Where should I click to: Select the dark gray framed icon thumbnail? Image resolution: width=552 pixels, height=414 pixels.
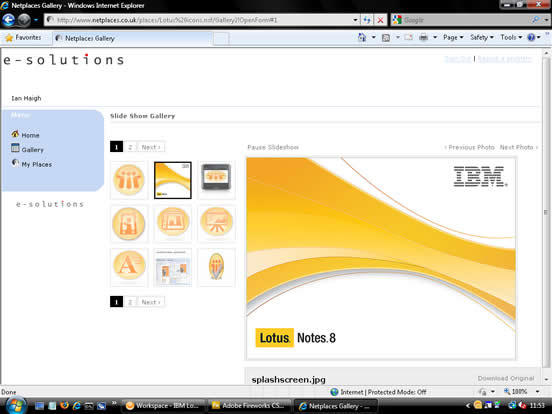[216, 180]
